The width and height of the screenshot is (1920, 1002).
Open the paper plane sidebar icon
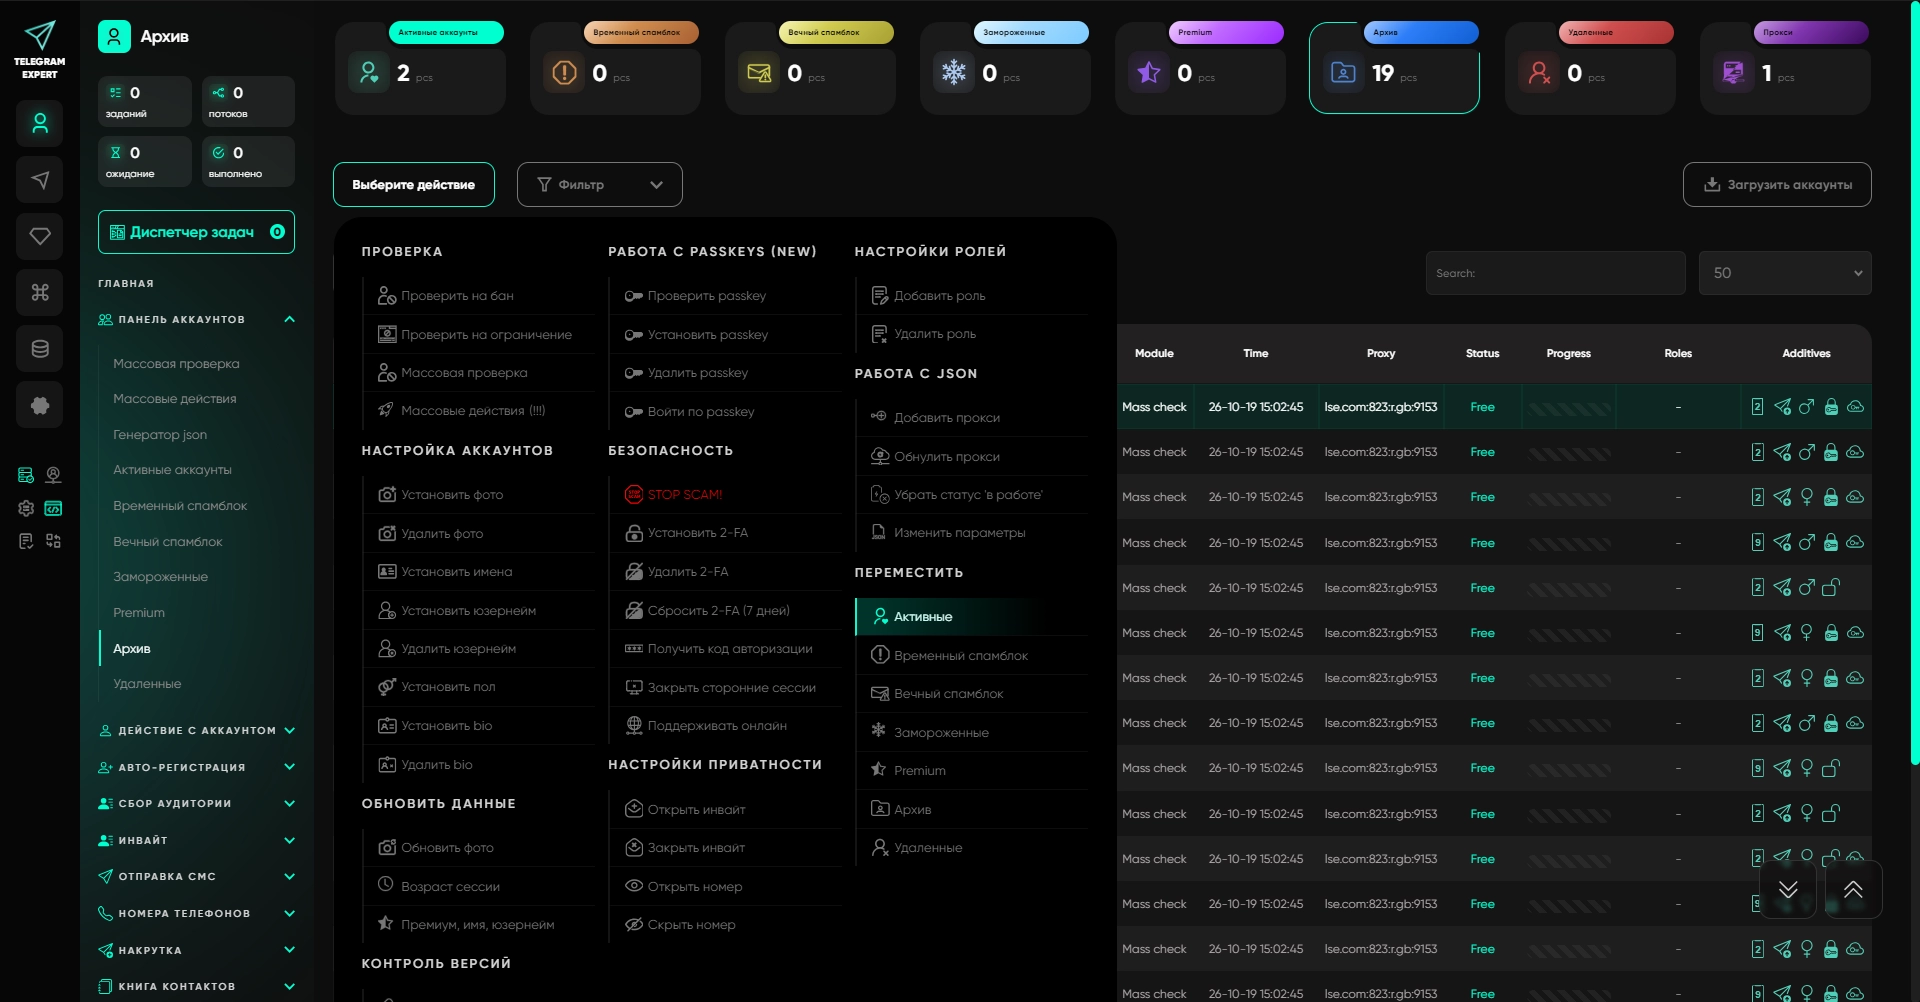pyautogui.click(x=40, y=180)
